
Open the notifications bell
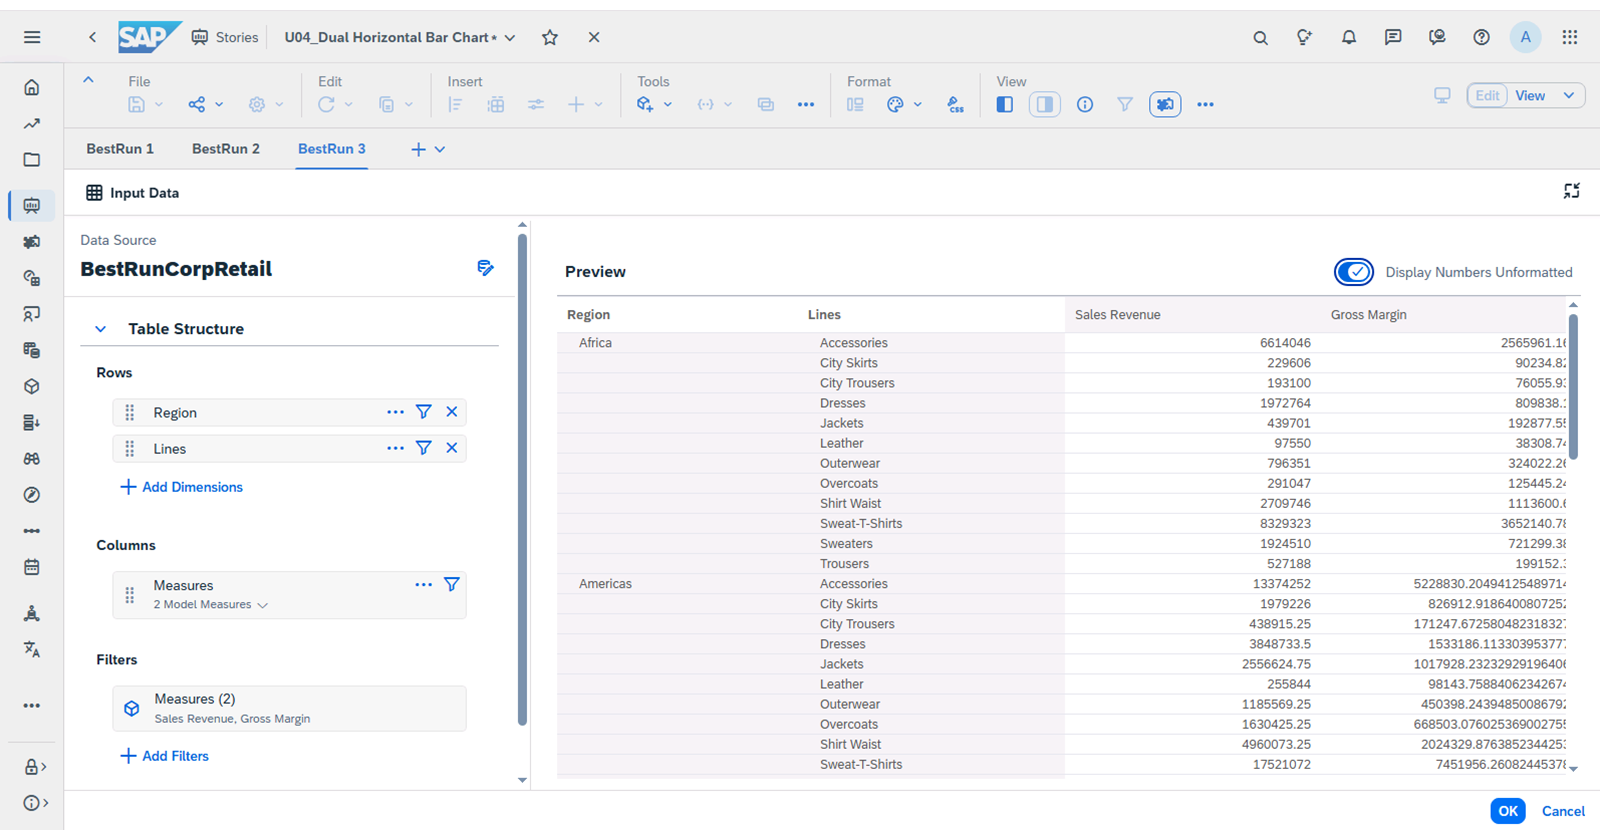point(1349,38)
